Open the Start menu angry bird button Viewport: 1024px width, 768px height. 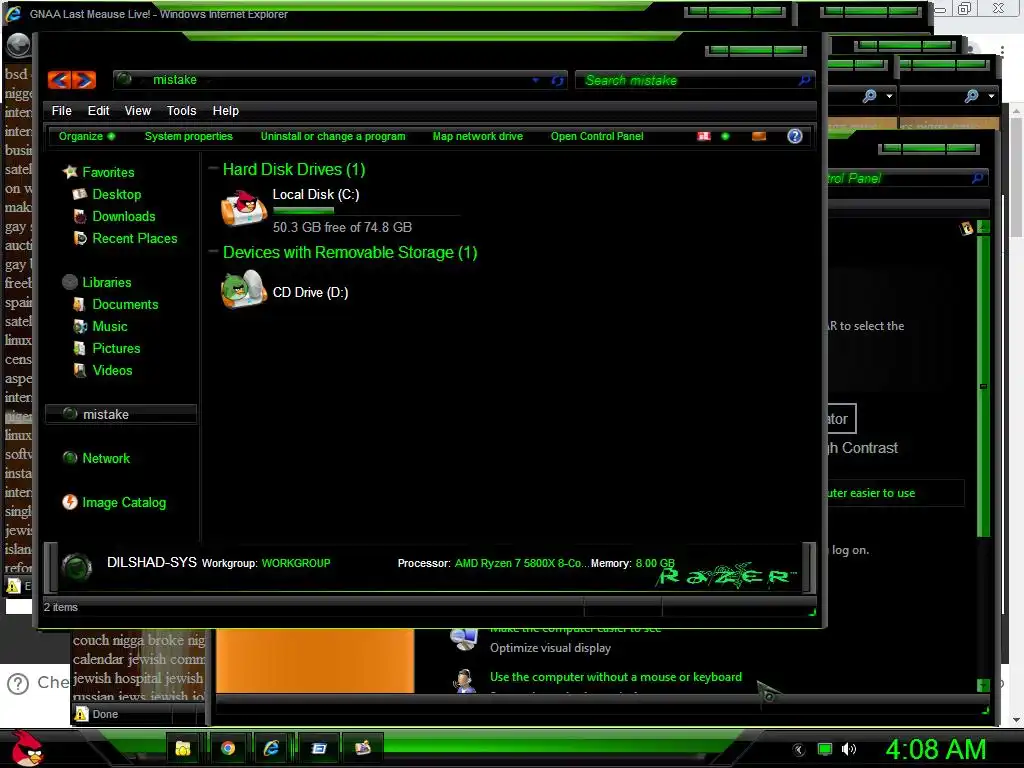(x=27, y=748)
